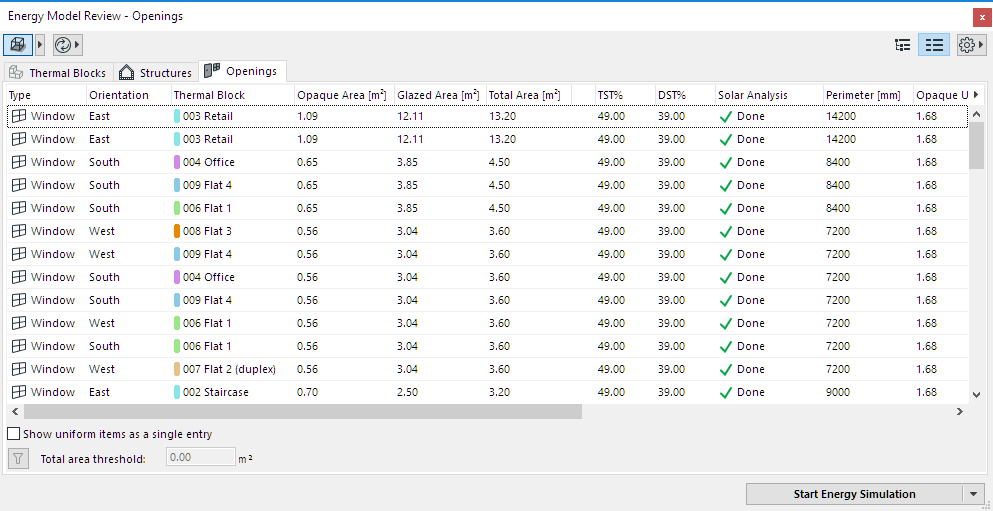Sort by the Type column header
This screenshot has height=511, width=993.
coord(46,95)
